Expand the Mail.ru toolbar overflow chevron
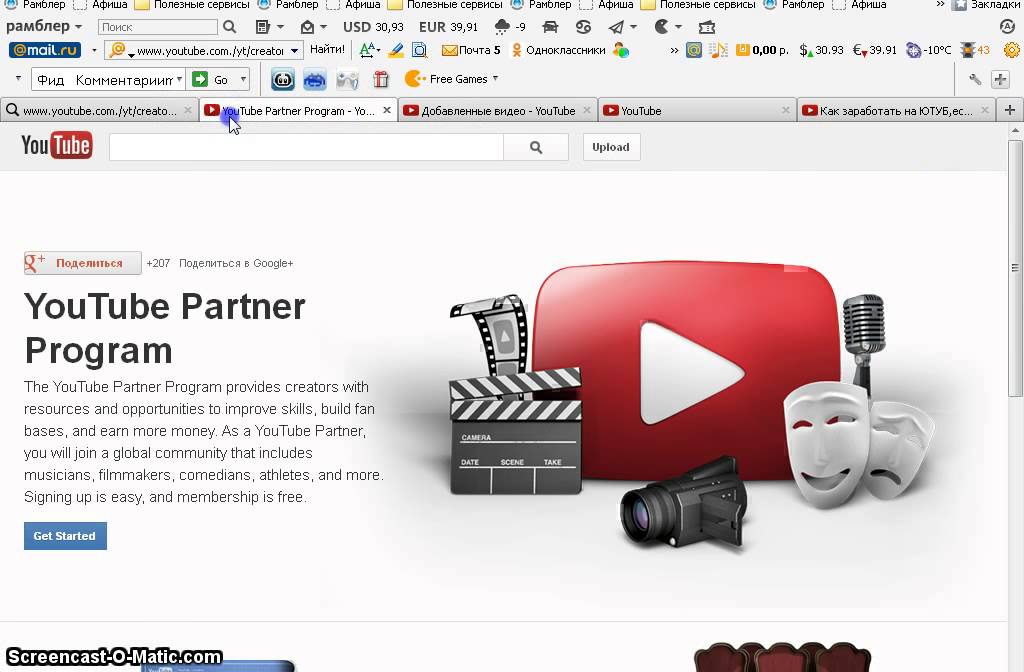Viewport: 1024px width, 672px height. point(674,50)
